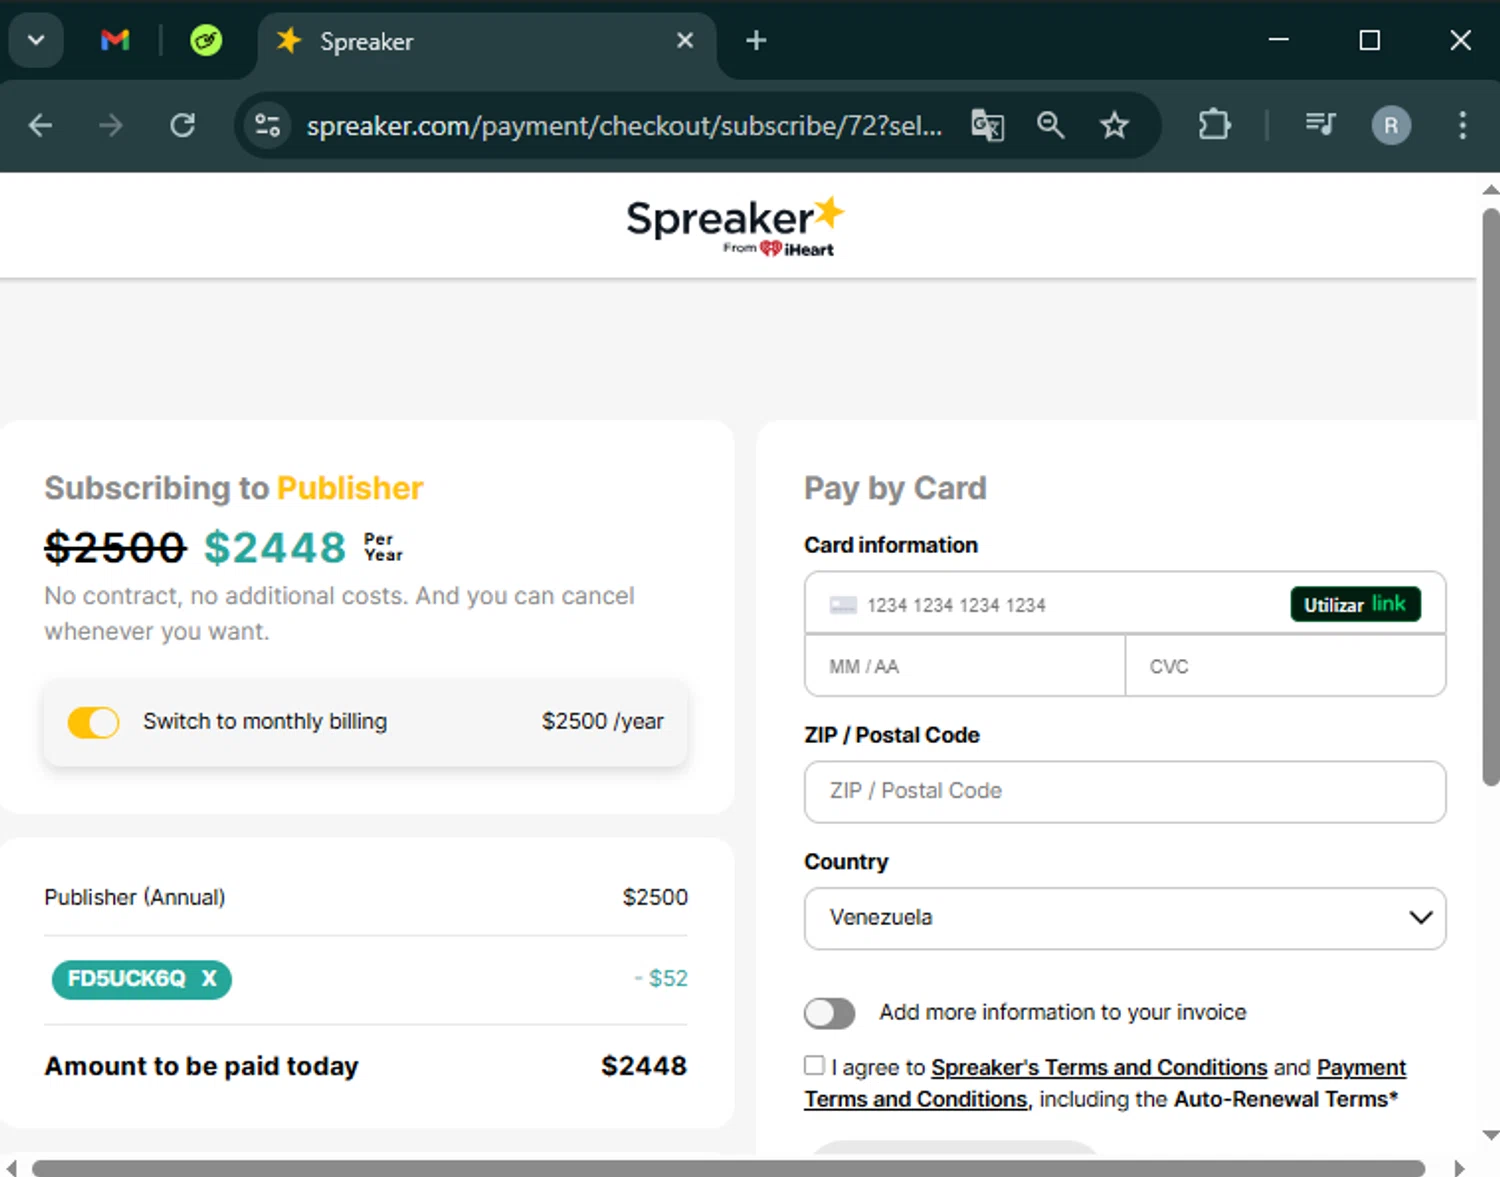This screenshot has height=1177, width=1500.
Task: Open the tab search dropdown arrow
Action: pyautogui.click(x=36, y=40)
